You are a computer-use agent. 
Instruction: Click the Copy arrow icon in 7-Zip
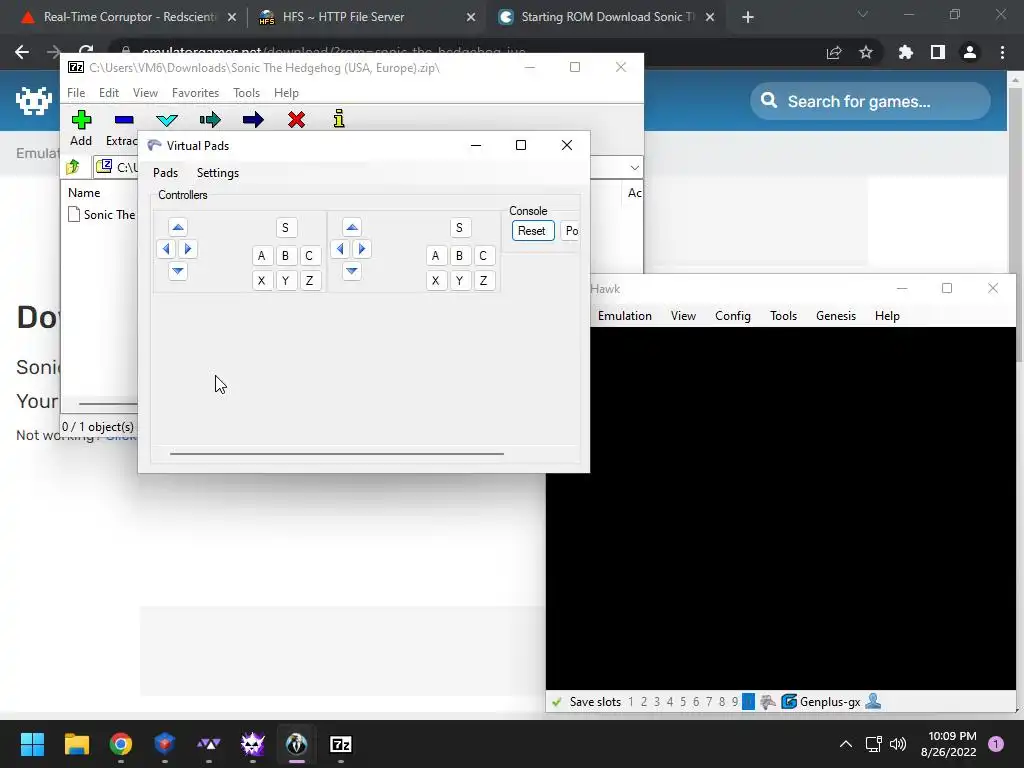tap(210, 120)
